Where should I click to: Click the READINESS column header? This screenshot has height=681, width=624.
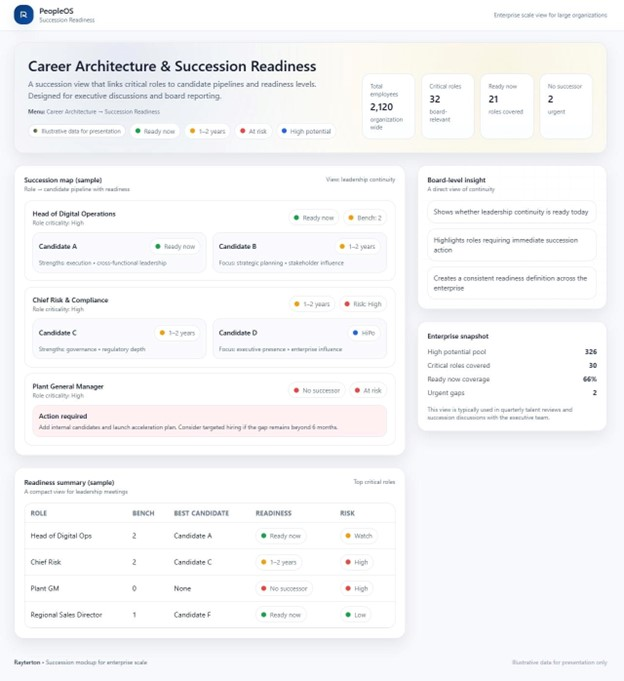273,513
